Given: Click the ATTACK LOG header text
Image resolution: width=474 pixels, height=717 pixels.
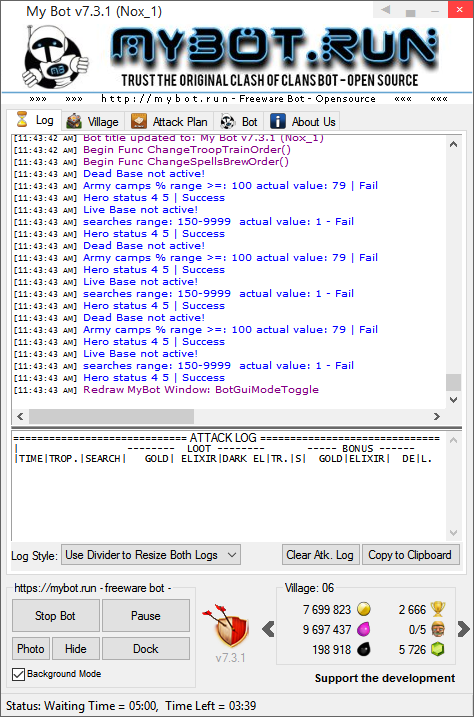Looking at the screenshot, I should coord(223,438).
